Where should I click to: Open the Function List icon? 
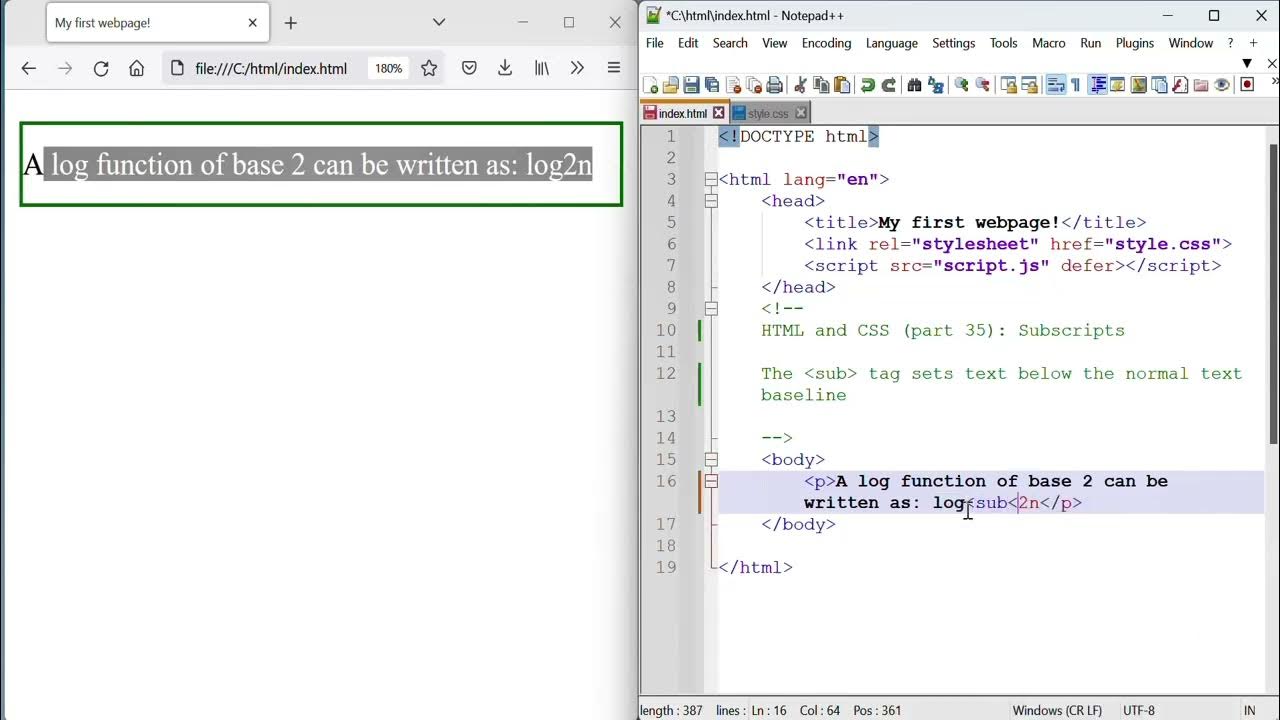(x=1180, y=85)
